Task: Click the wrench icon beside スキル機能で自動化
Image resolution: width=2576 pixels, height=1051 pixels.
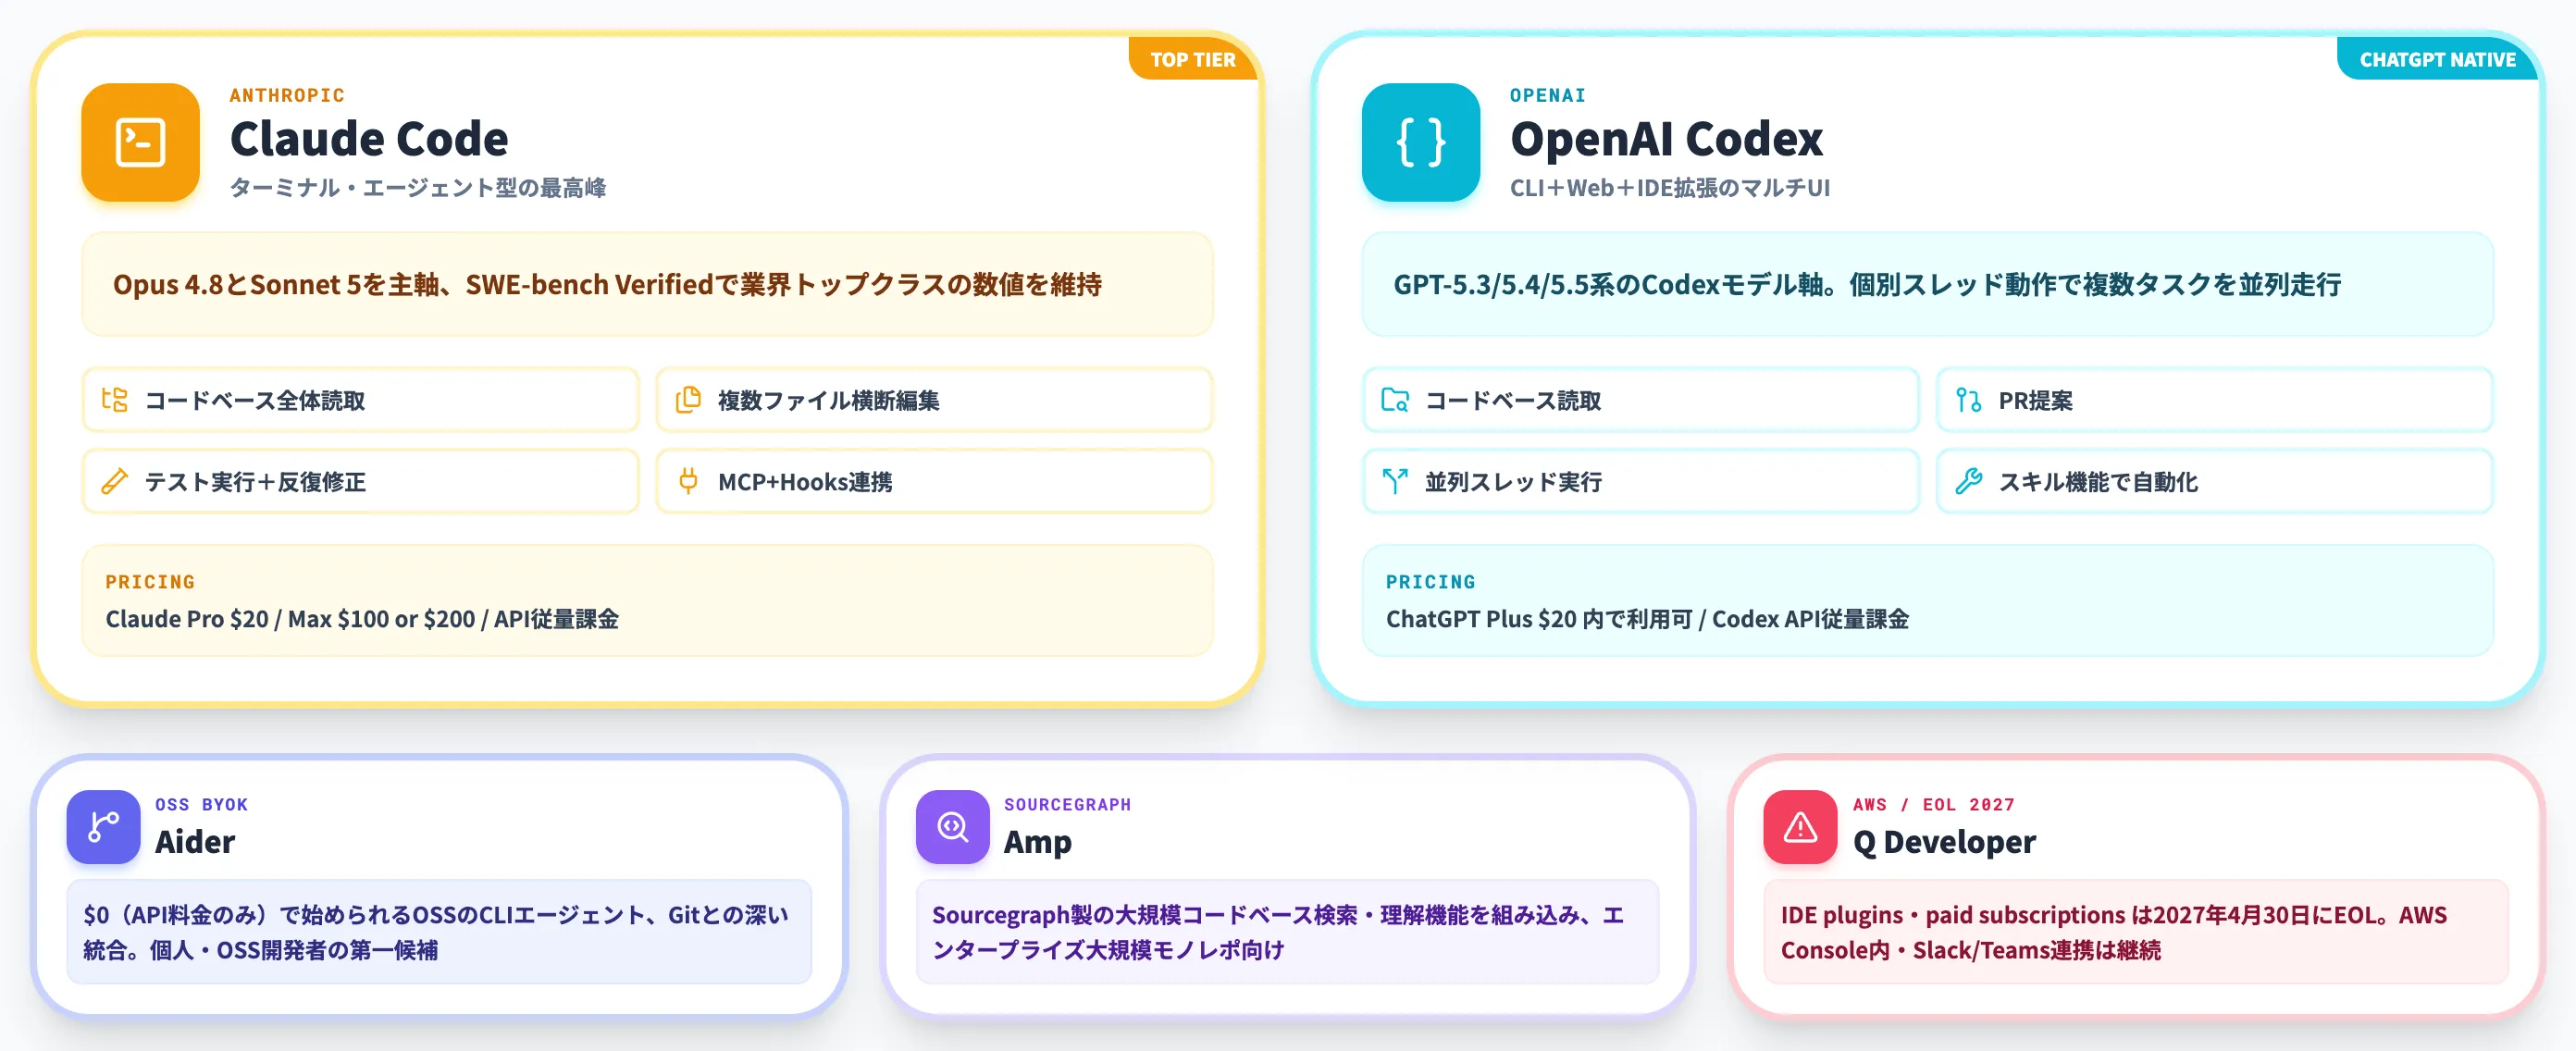Action: [x=1968, y=481]
